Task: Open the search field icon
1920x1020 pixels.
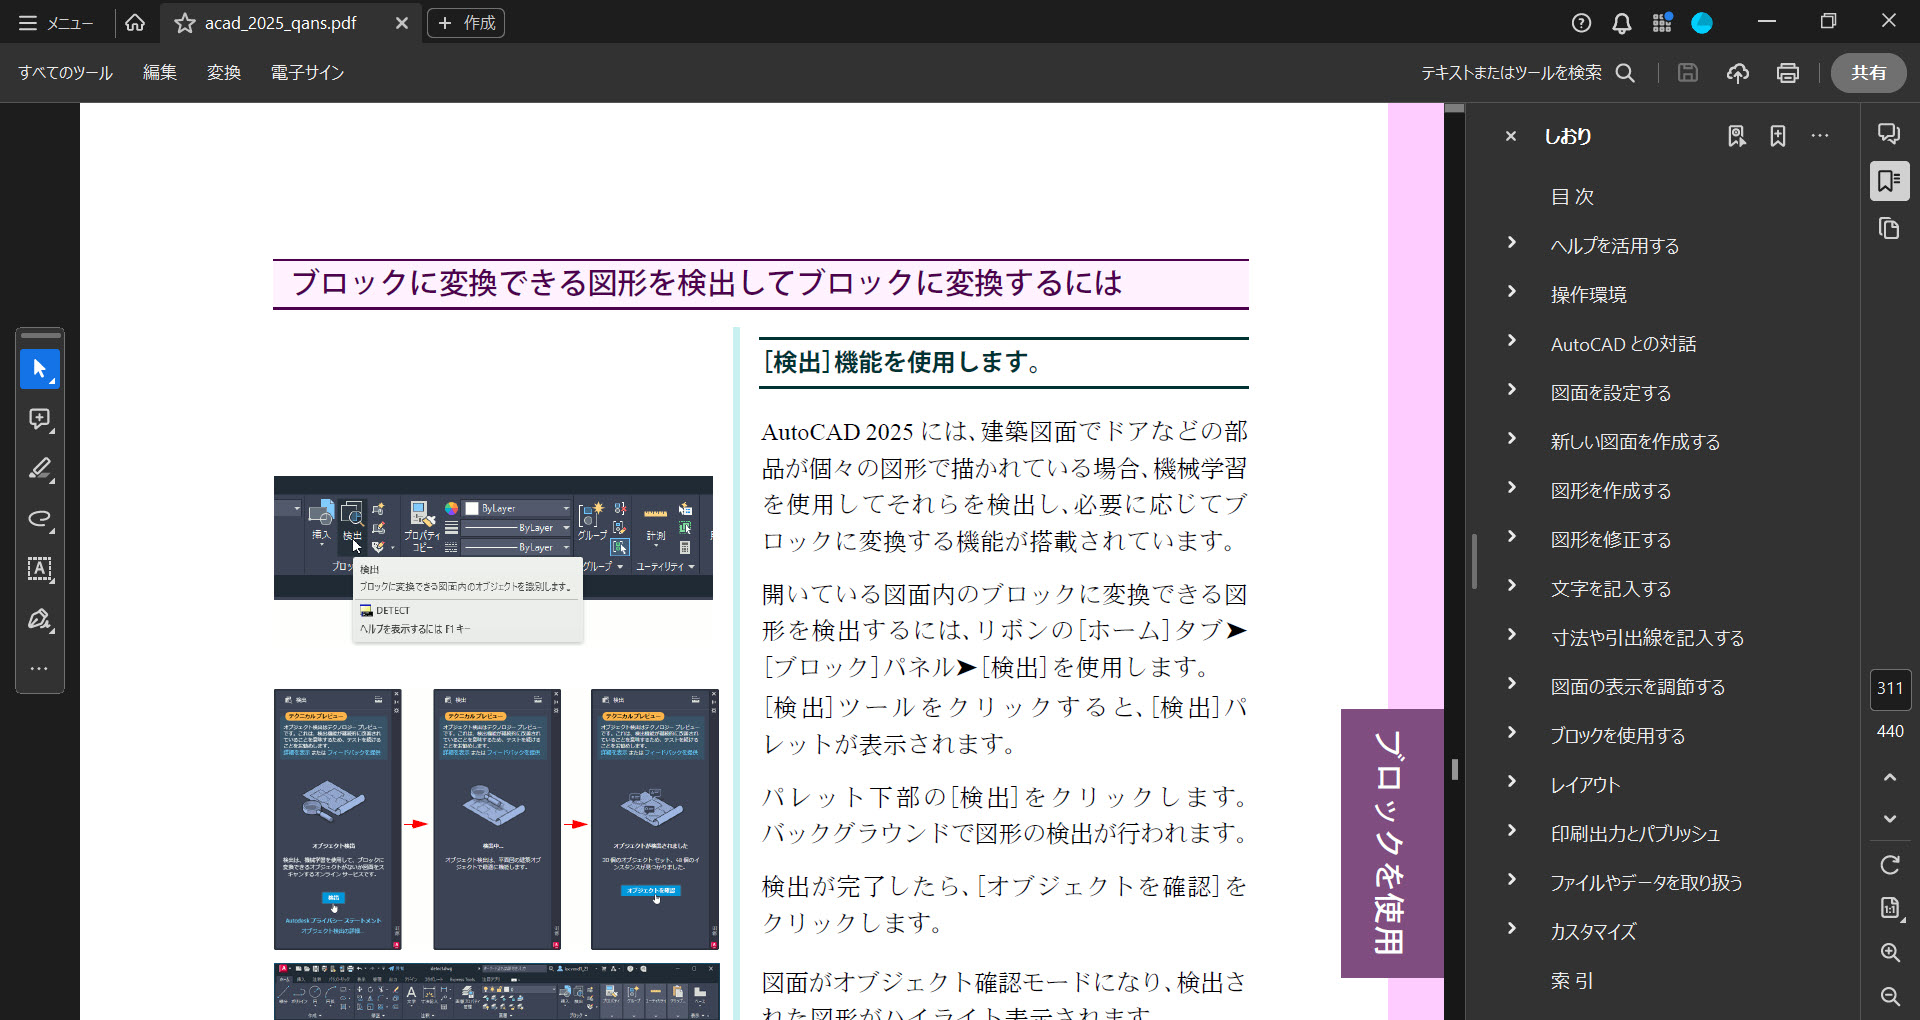Action: click(1626, 72)
